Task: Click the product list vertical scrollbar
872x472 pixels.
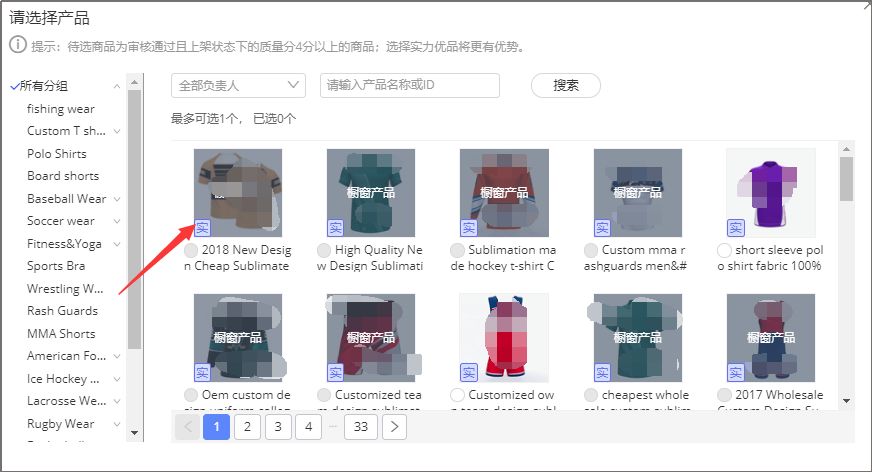Action: coord(846,178)
